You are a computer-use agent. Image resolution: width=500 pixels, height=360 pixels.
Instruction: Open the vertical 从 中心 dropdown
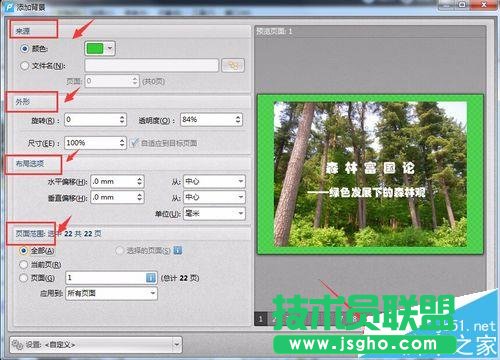tap(214, 197)
